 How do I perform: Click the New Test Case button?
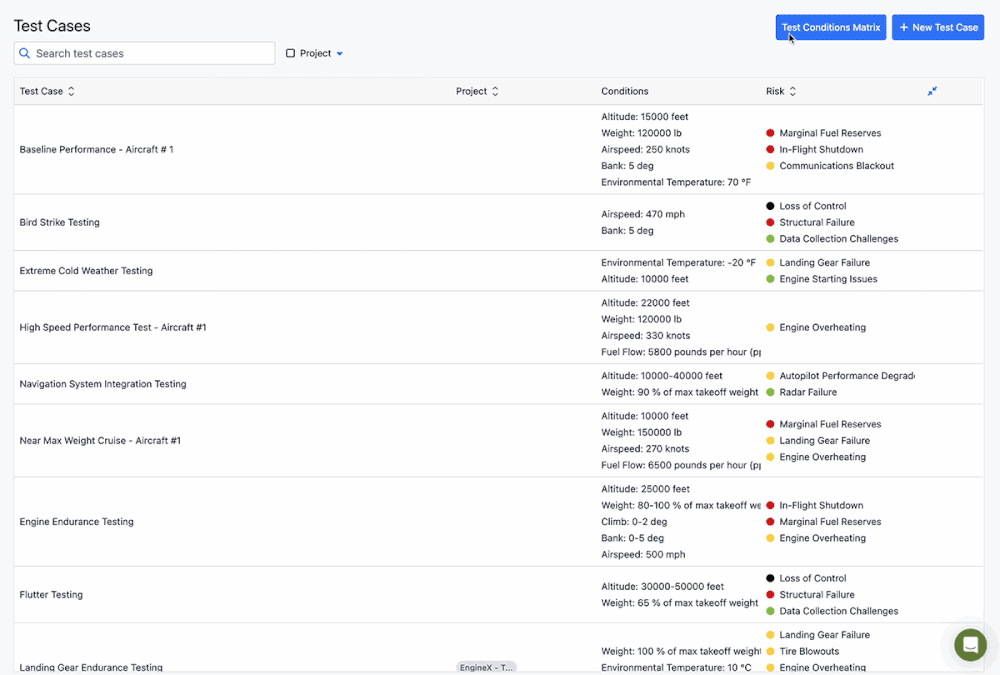click(x=937, y=27)
